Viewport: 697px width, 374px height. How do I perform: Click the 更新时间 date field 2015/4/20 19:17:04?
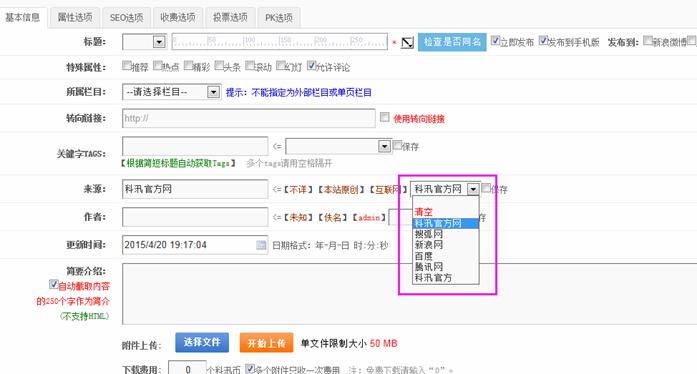pyautogui.click(x=195, y=245)
